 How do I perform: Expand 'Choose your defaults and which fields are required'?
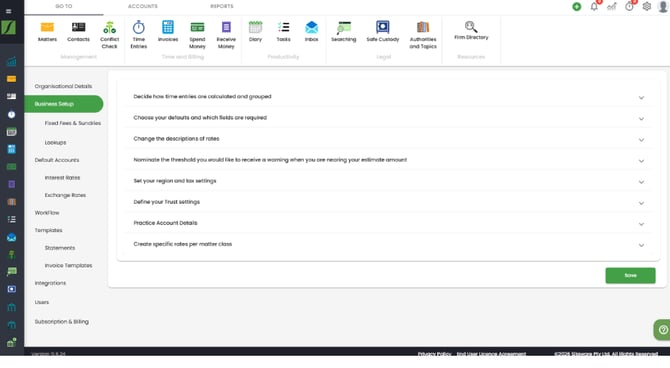(x=388, y=118)
